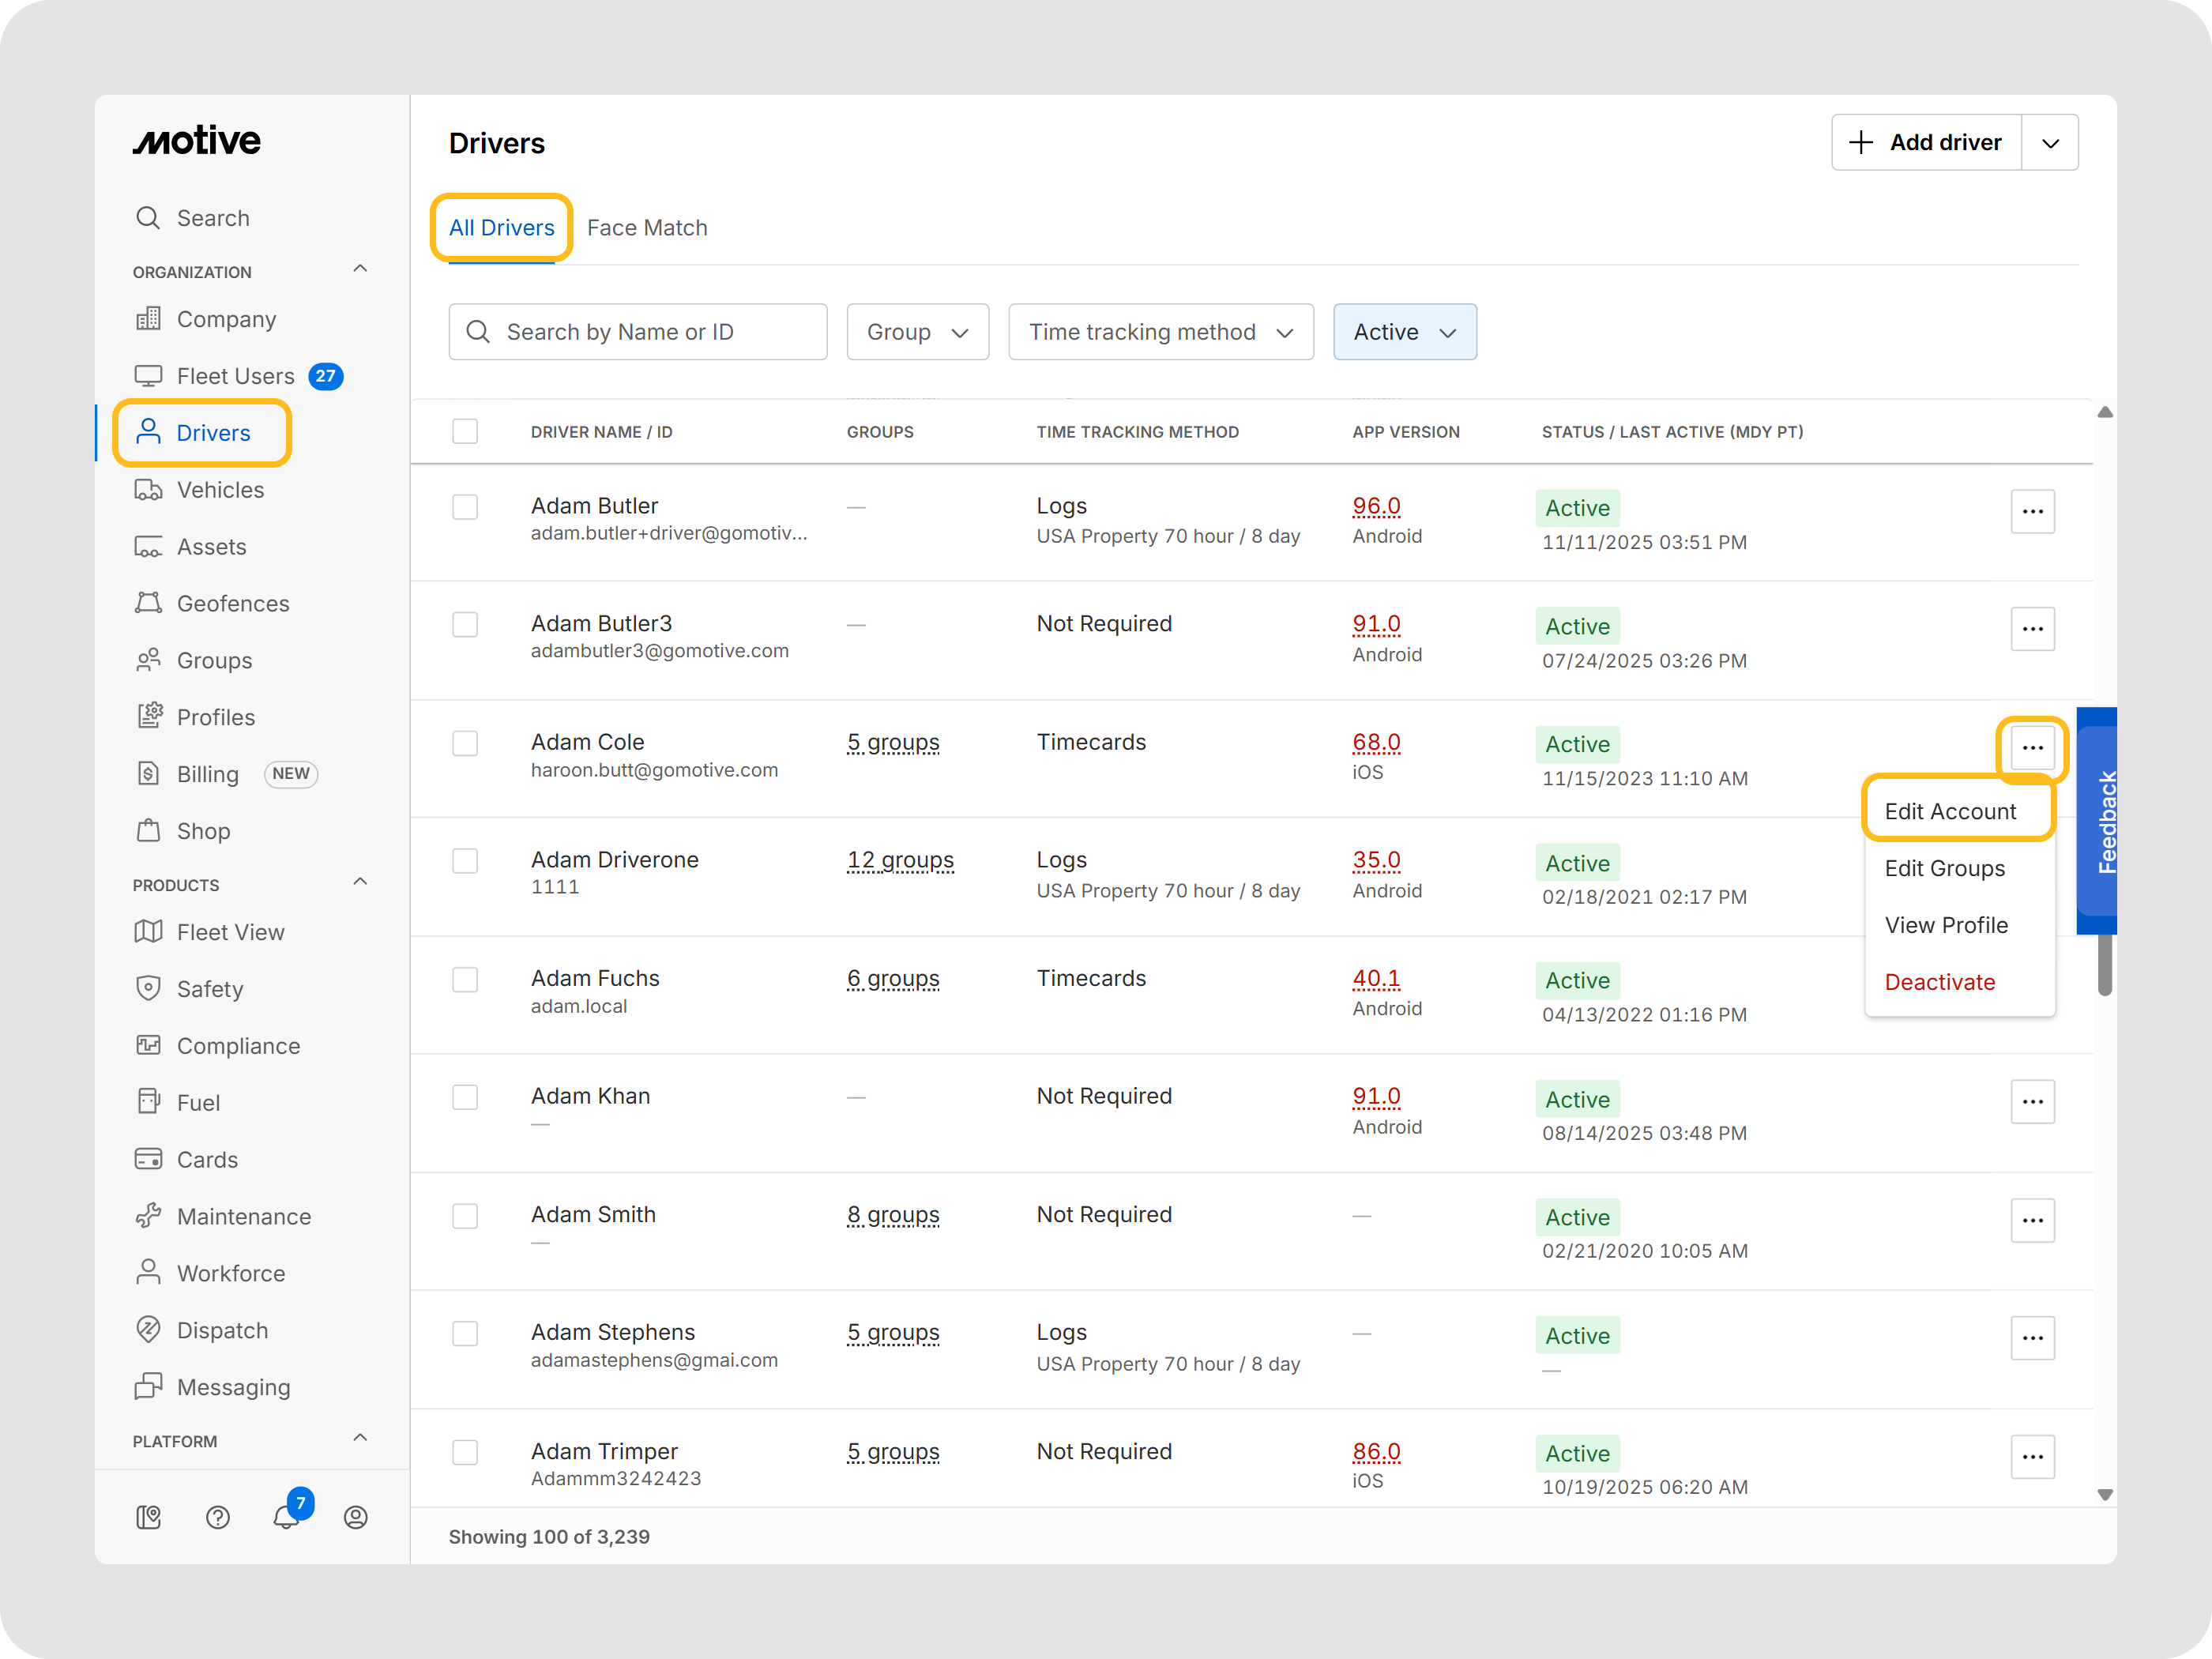Click the Safety shield icon
This screenshot has height=1659, width=2212.
[x=148, y=988]
